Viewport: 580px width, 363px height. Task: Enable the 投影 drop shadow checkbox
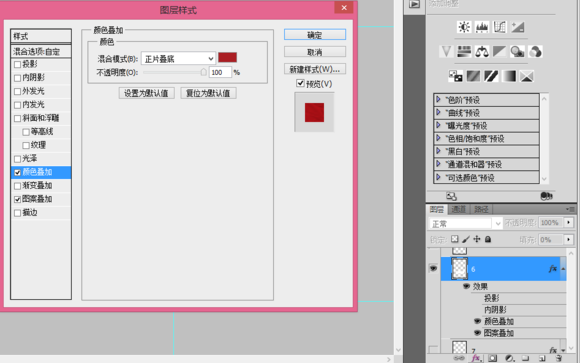click(x=17, y=65)
